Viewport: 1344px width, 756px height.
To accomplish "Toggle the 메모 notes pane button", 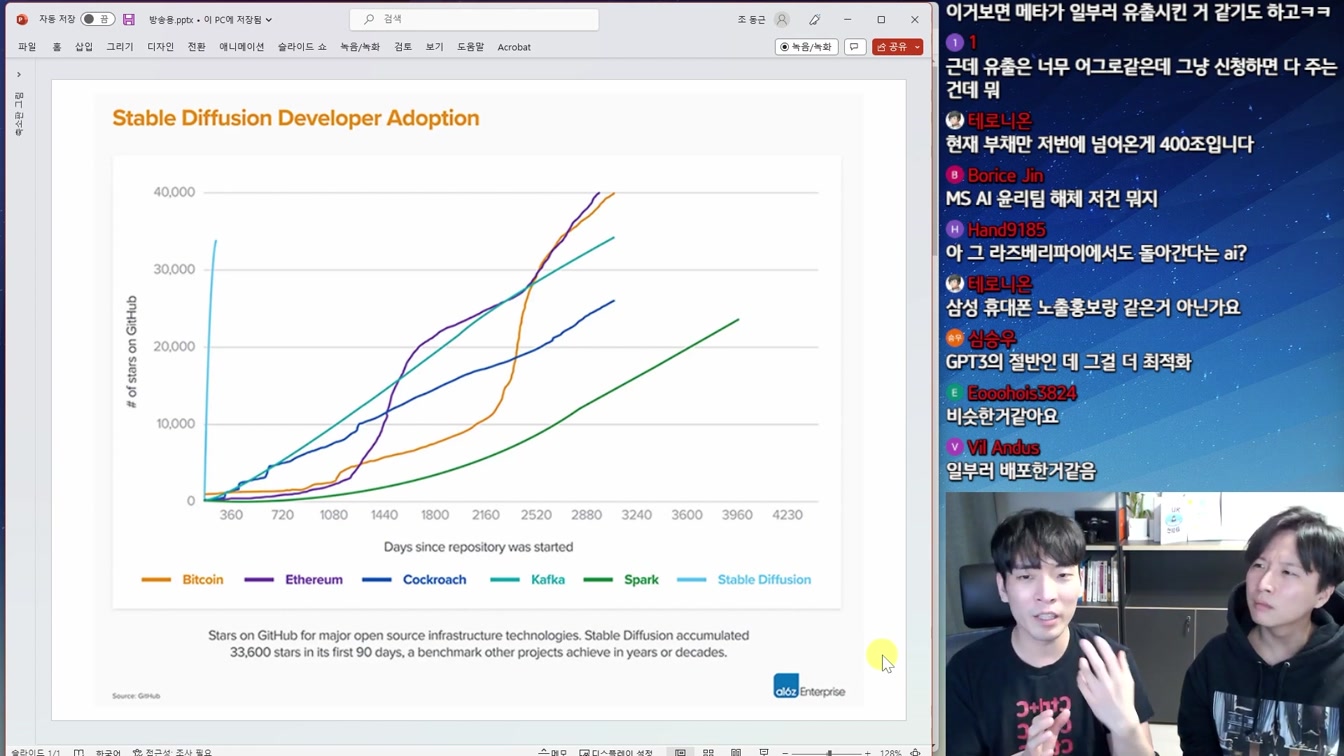I will click(553, 752).
